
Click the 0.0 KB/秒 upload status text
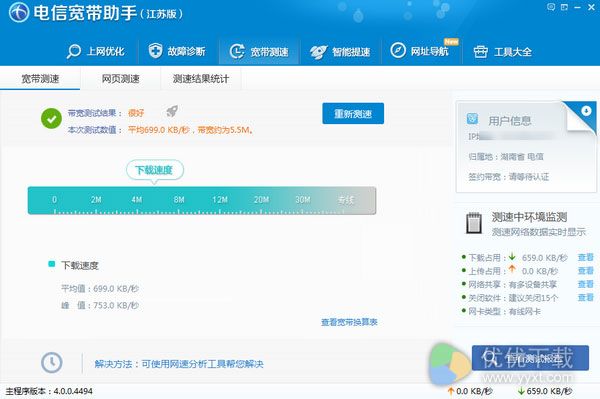(474, 391)
